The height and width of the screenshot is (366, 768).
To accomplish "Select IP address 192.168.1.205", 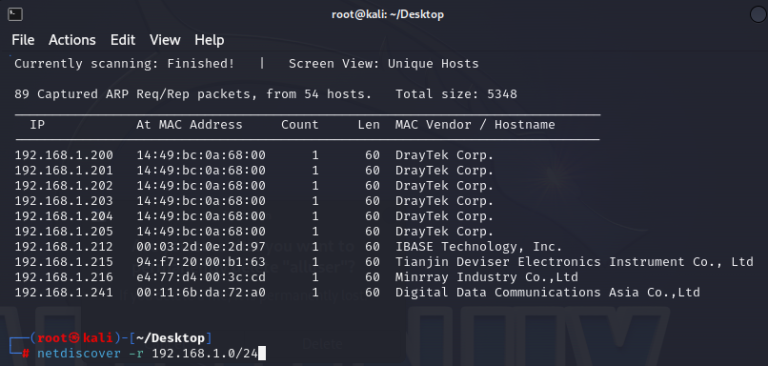I will [64, 231].
